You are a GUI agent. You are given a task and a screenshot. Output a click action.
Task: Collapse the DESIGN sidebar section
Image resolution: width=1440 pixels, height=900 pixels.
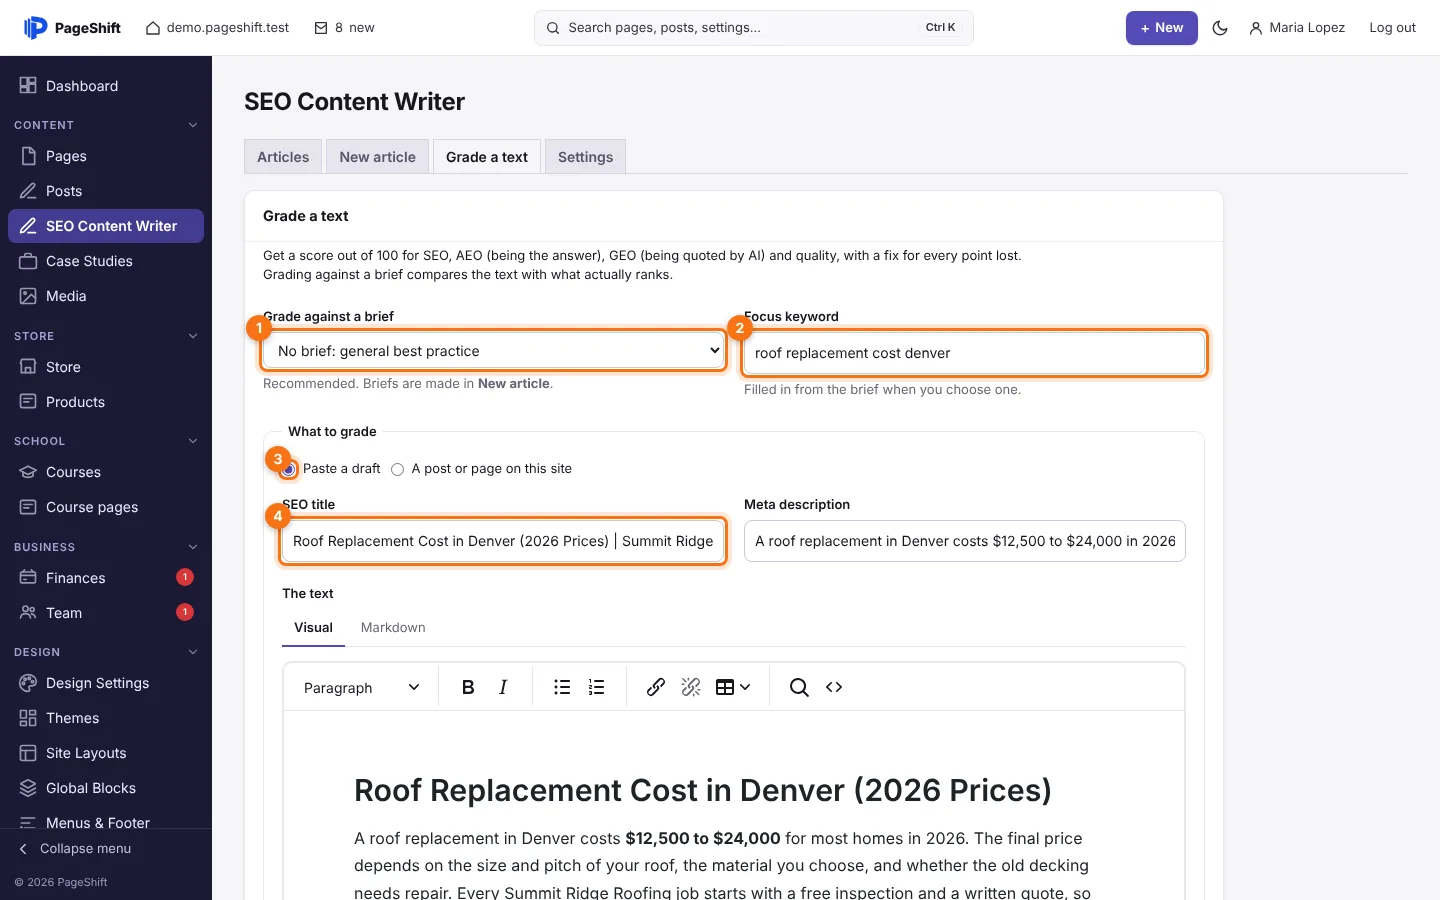(x=193, y=652)
